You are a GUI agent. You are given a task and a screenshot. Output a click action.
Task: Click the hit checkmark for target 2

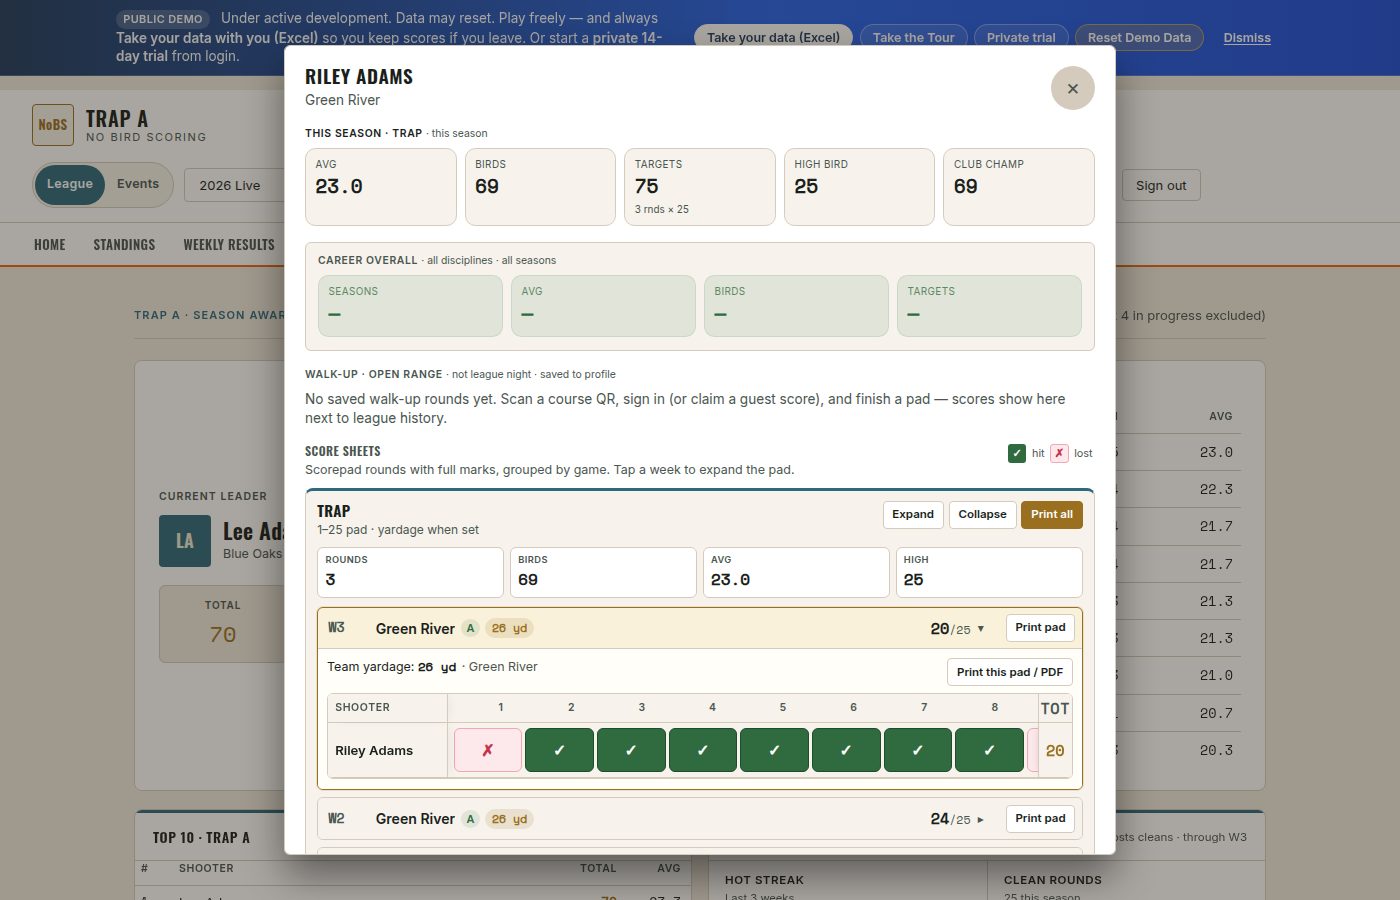(x=559, y=750)
